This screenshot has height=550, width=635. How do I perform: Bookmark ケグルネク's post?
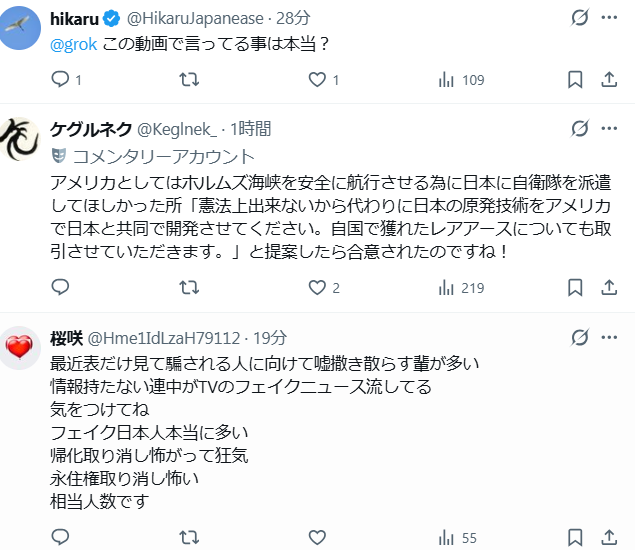(x=575, y=288)
